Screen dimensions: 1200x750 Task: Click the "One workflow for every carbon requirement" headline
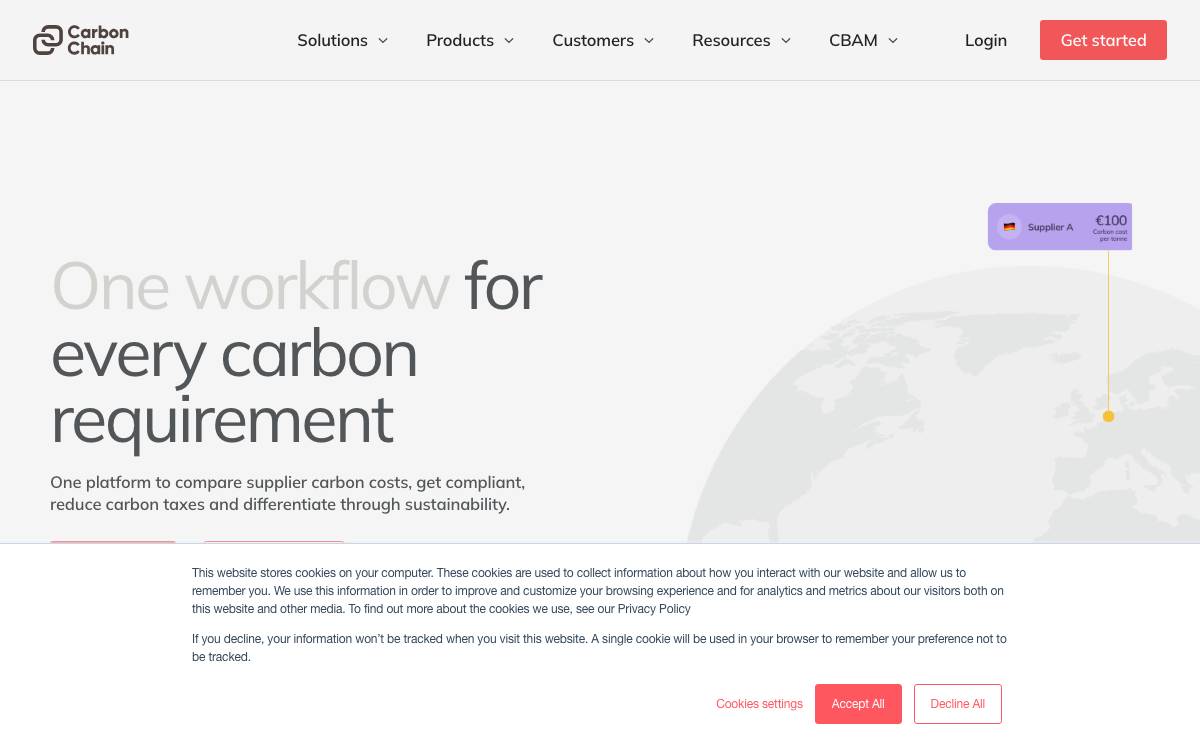click(x=296, y=353)
